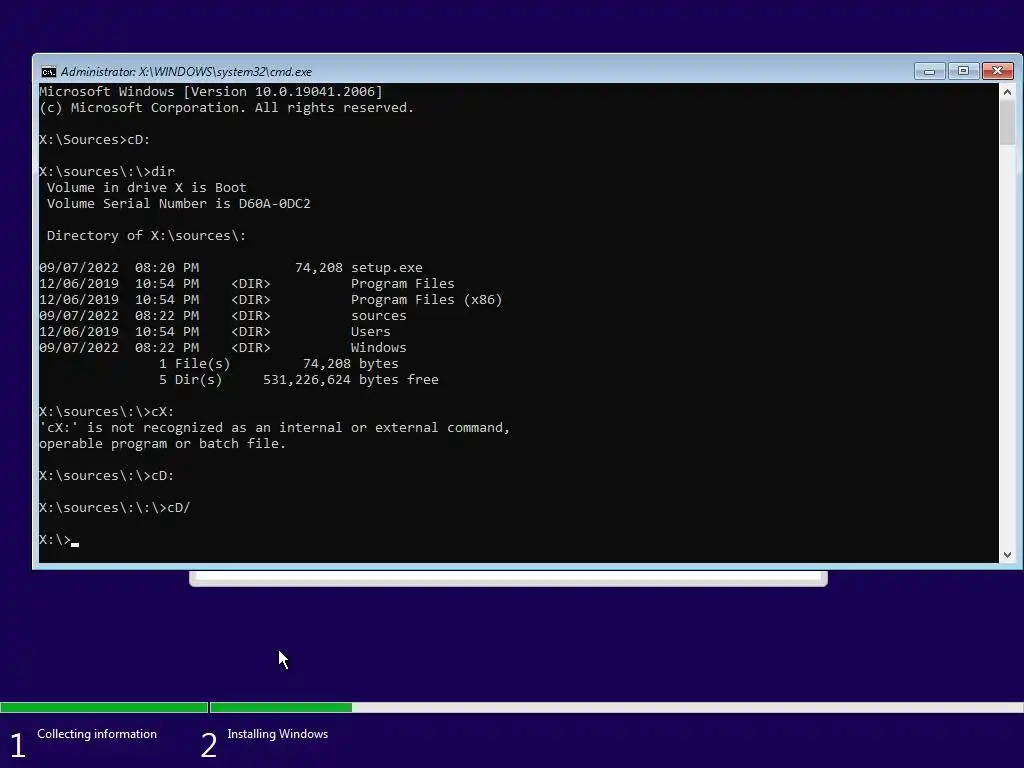
Task: Click the serial number D60A-0DC2
Action: (274, 204)
